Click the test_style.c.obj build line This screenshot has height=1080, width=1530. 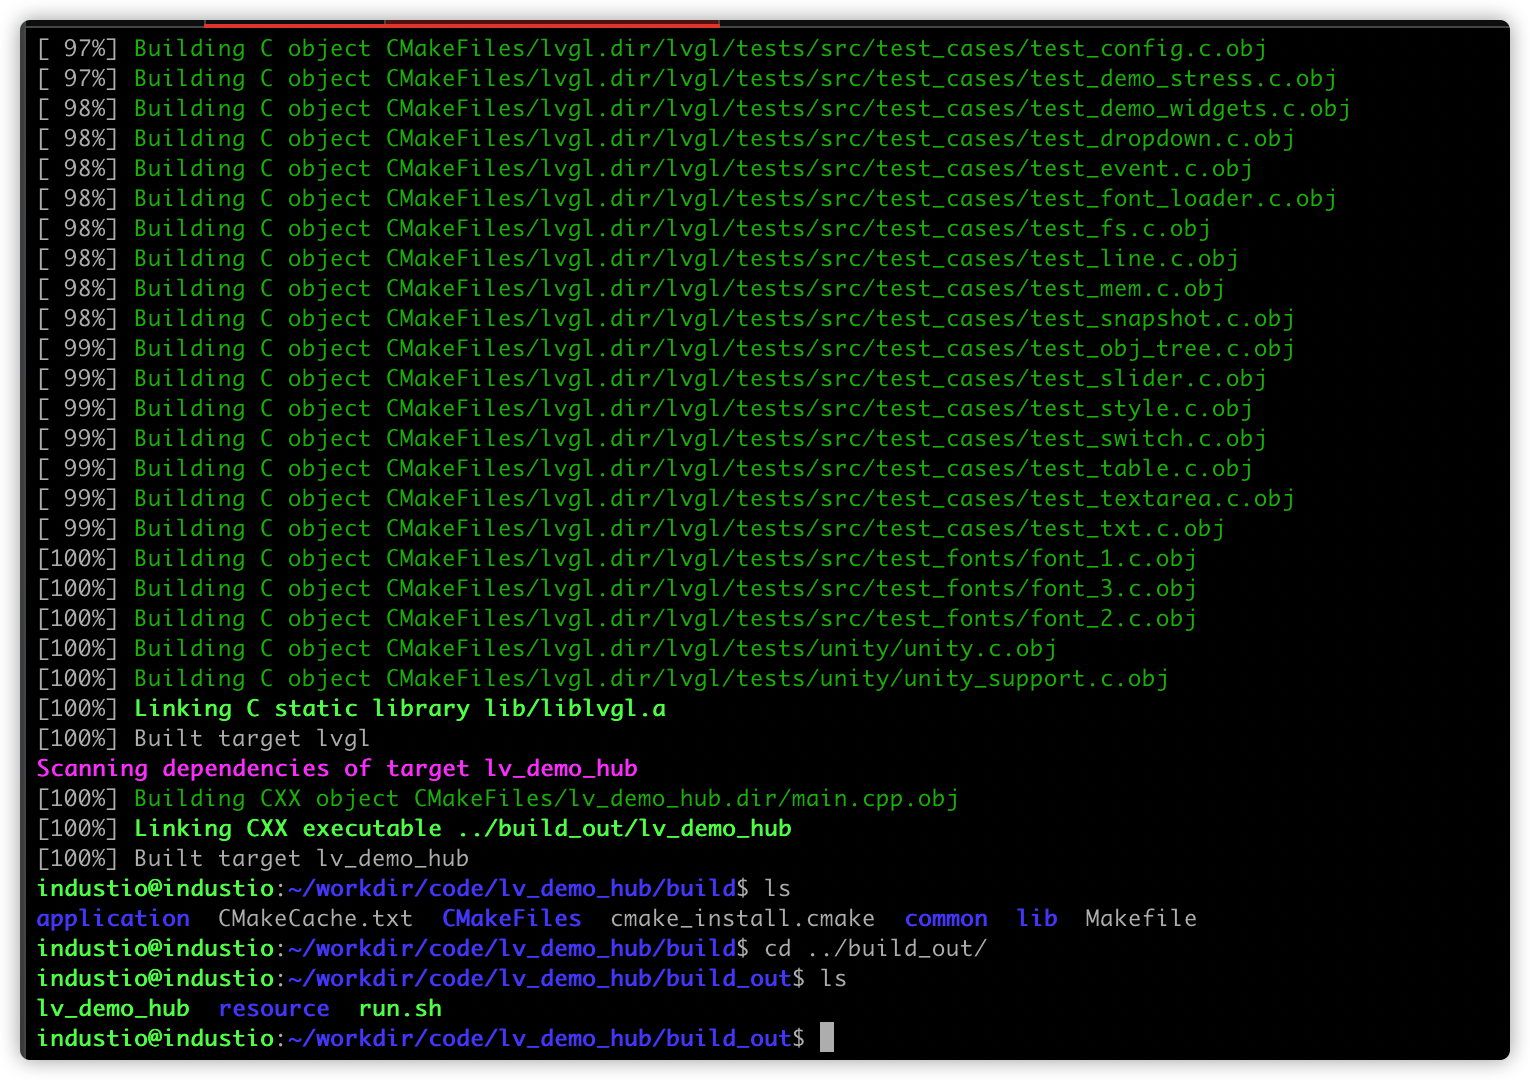click(645, 408)
